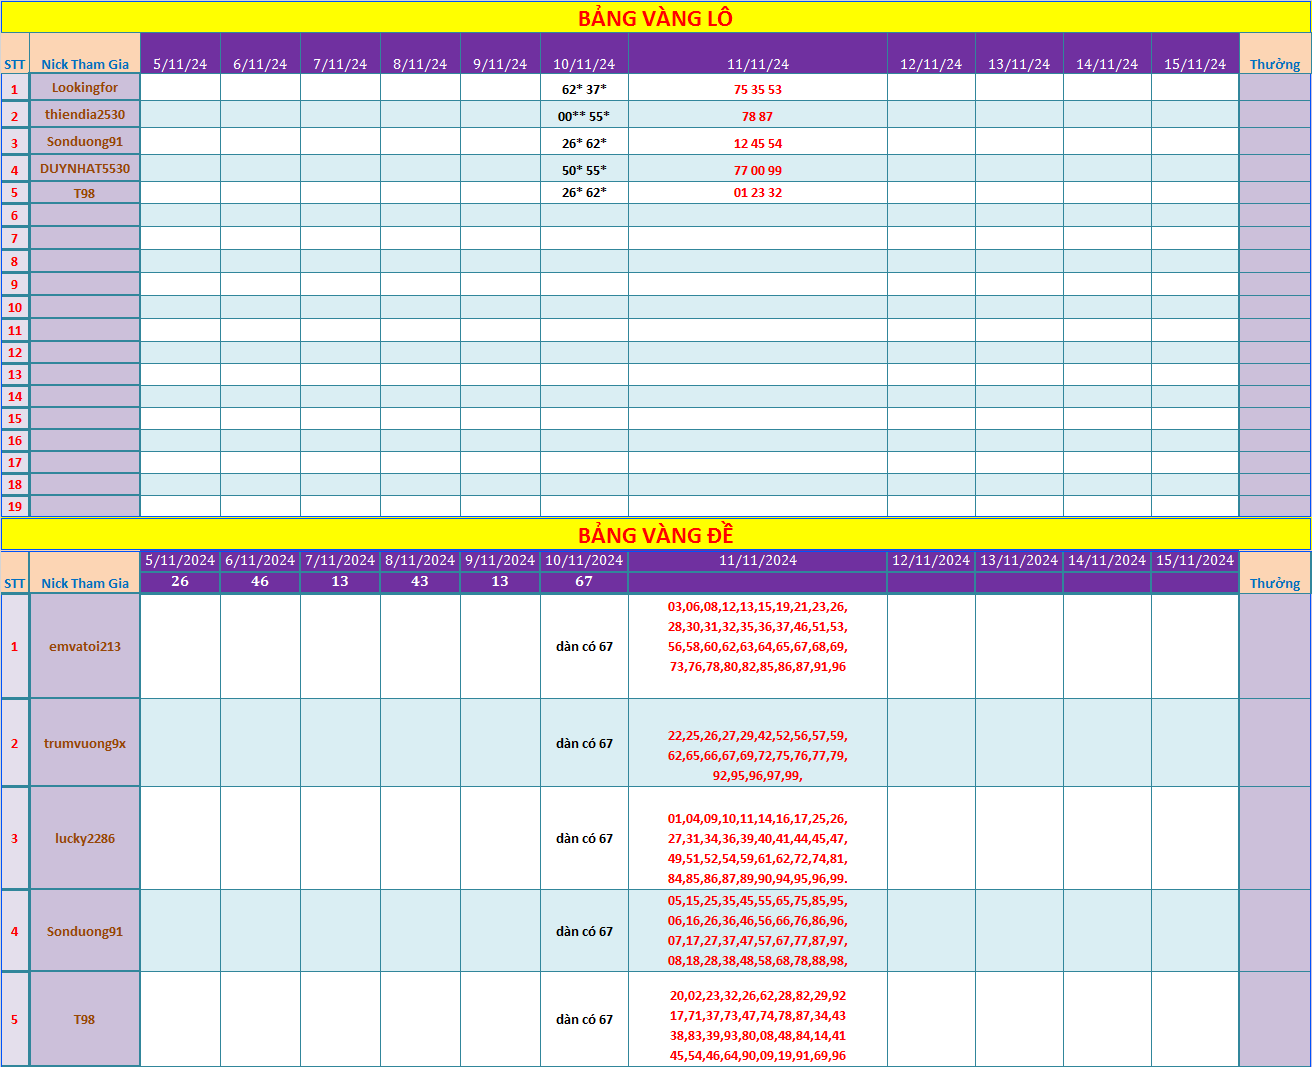Viewport: 1312px width, 1067px height.
Task: Select result 13 under 7/11/2024
Action: coord(340,581)
